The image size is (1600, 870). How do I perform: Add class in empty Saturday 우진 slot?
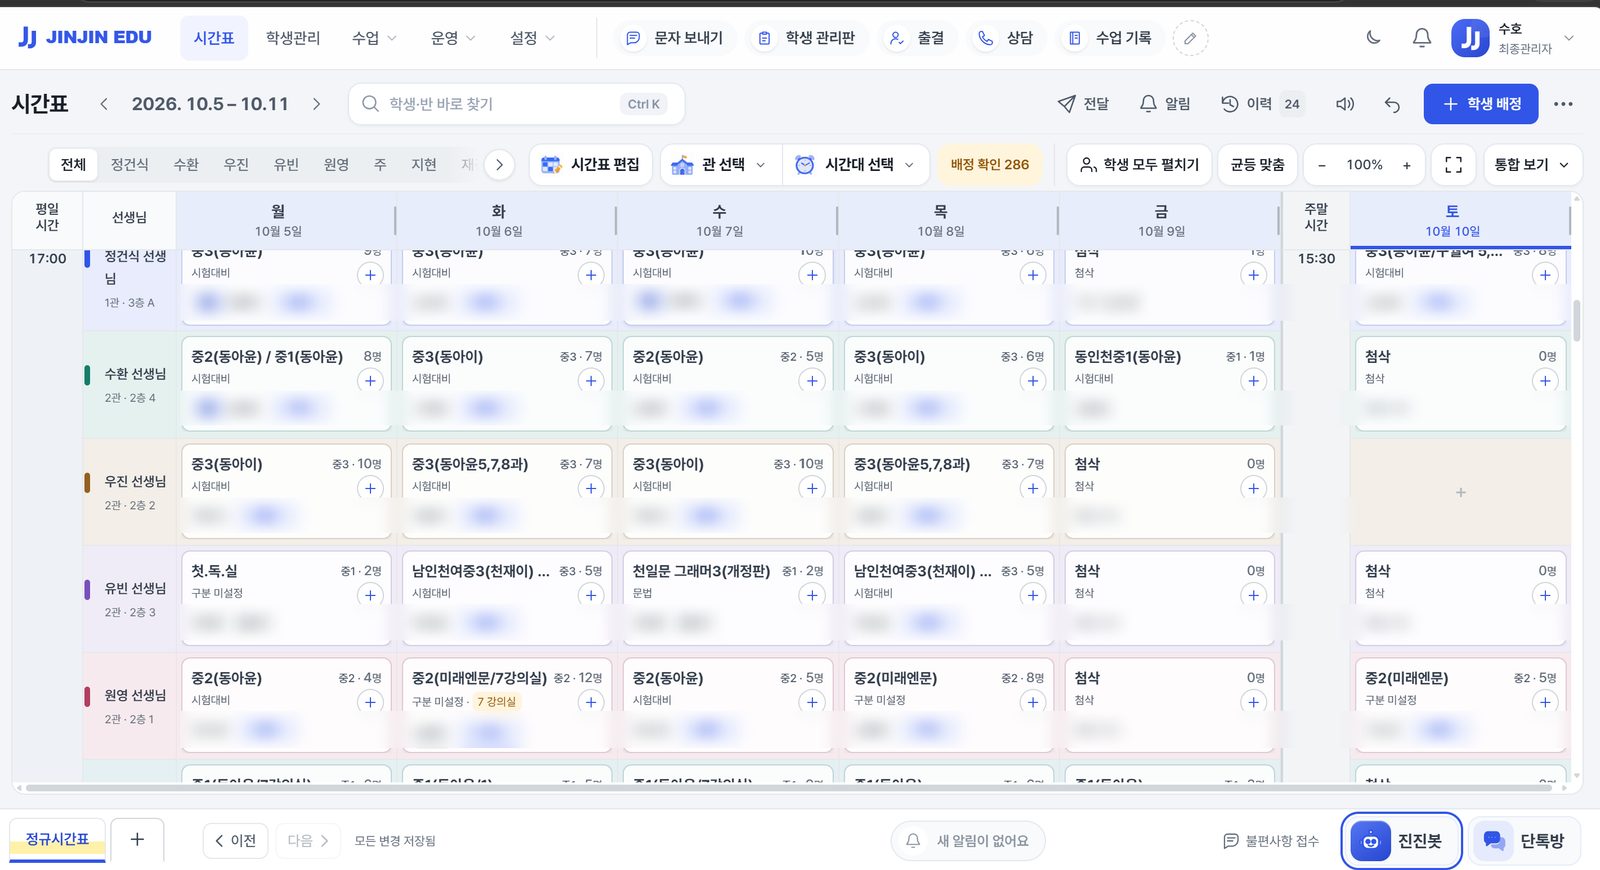coord(1461,492)
